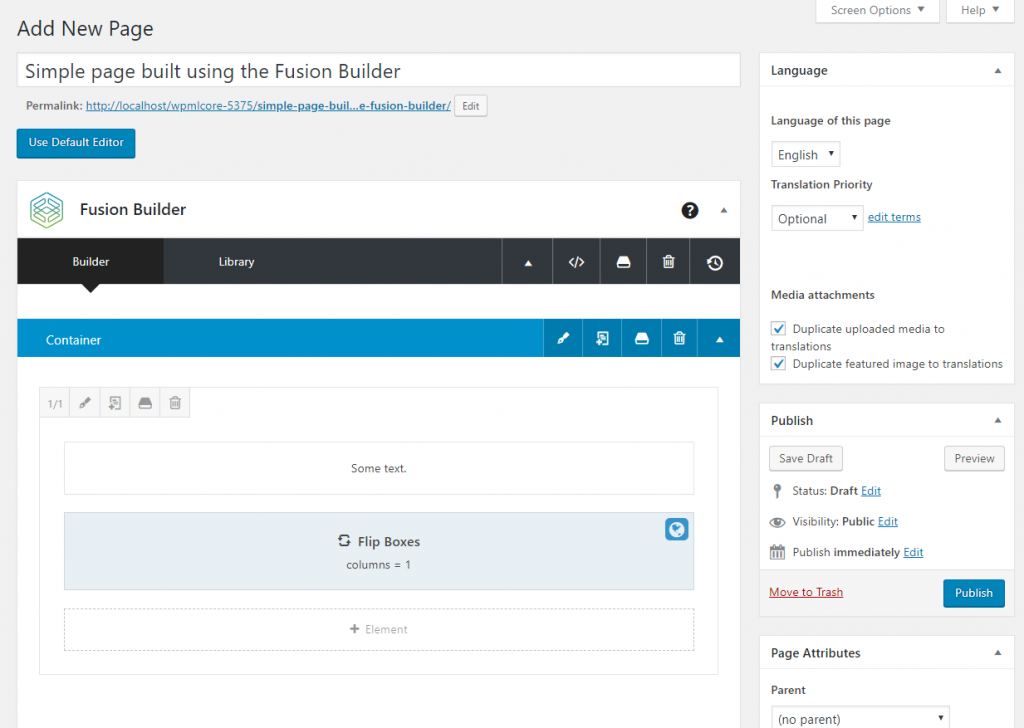Toggle Duplicate uploaded media to translations
Viewport: 1024px width, 728px height.
tap(778, 328)
